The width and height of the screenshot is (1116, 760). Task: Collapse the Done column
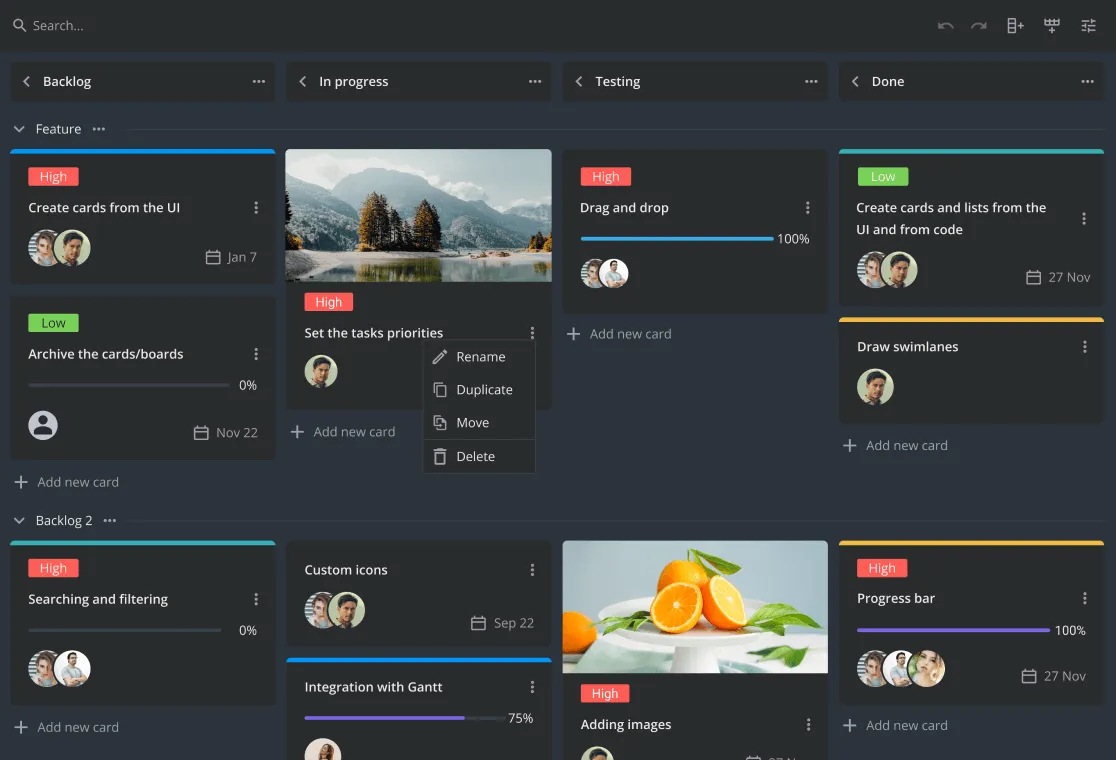(x=855, y=81)
